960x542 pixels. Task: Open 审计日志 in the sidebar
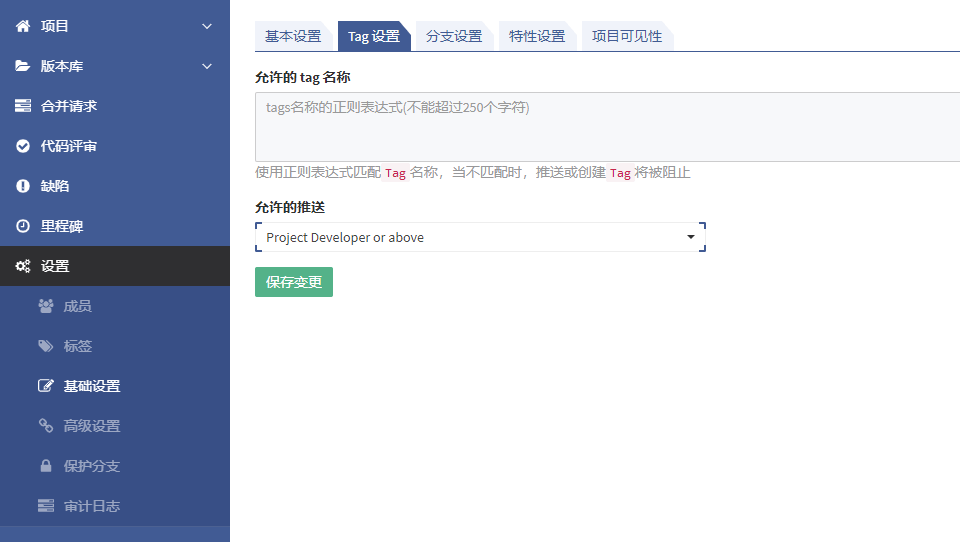pyautogui.click(x=91, y=506)
